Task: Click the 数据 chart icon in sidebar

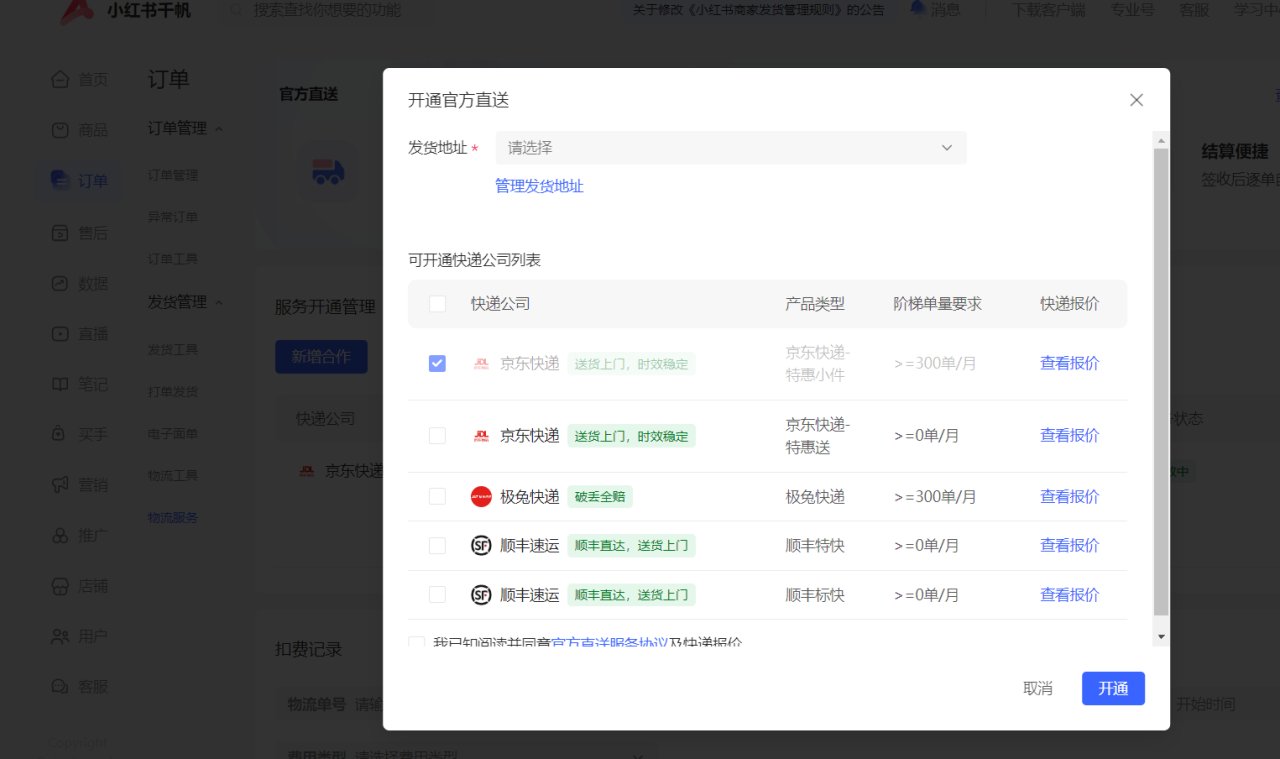Action: 60,283
